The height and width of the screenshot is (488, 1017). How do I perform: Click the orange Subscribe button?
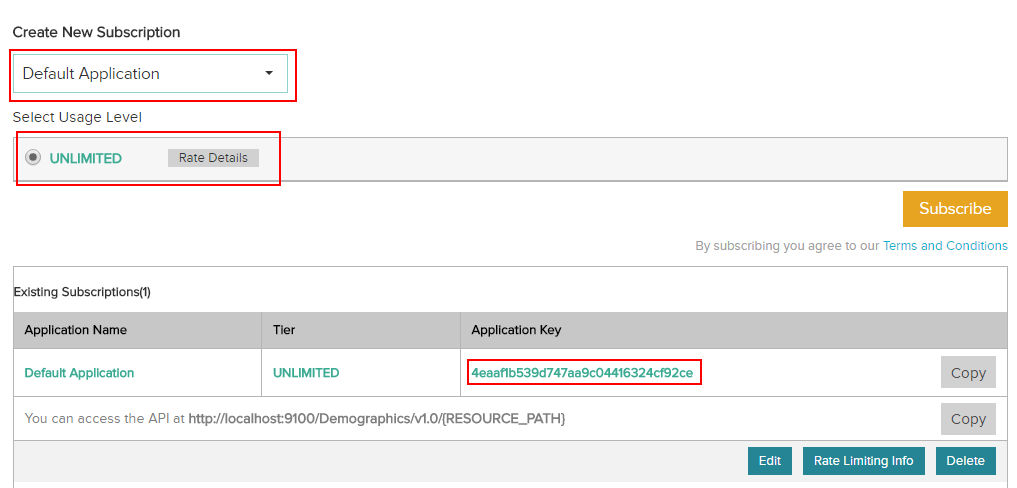click(955, 208)
